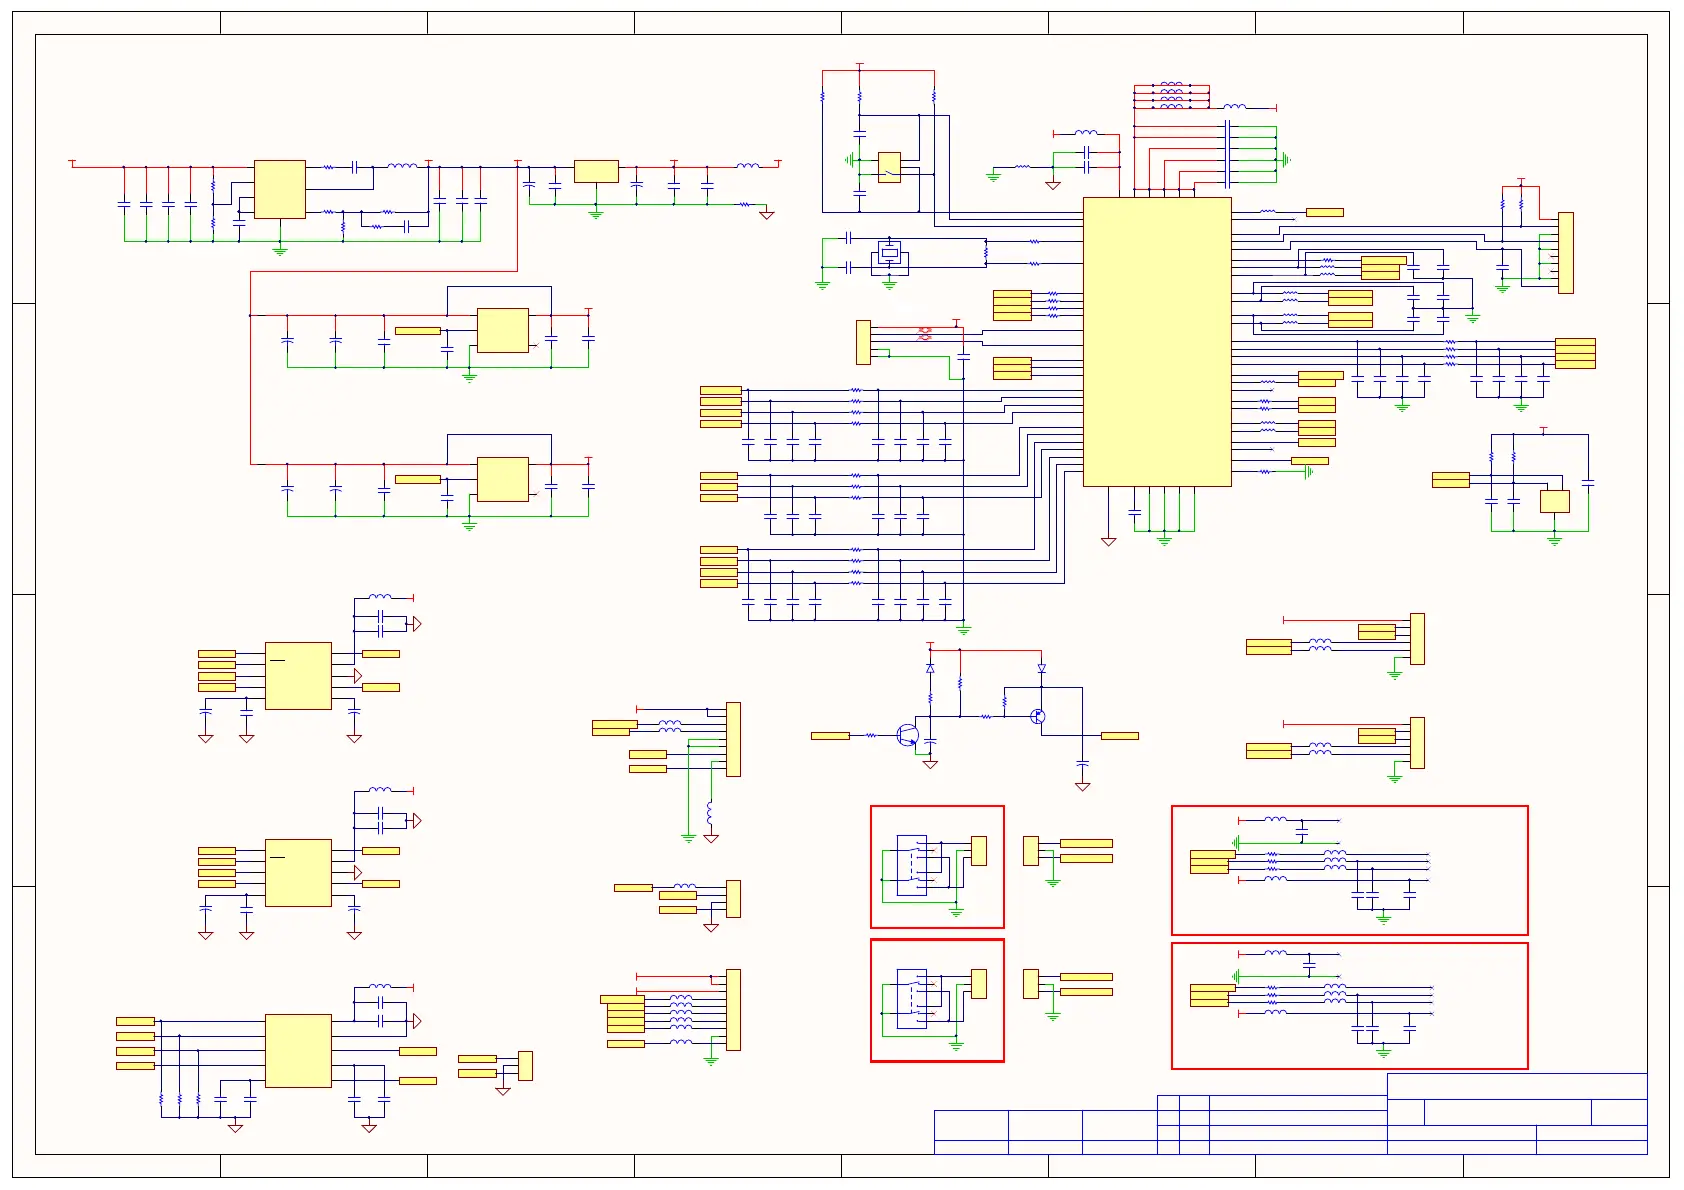
Task: Select the left NPN transistor symbol
Action: 907,736
